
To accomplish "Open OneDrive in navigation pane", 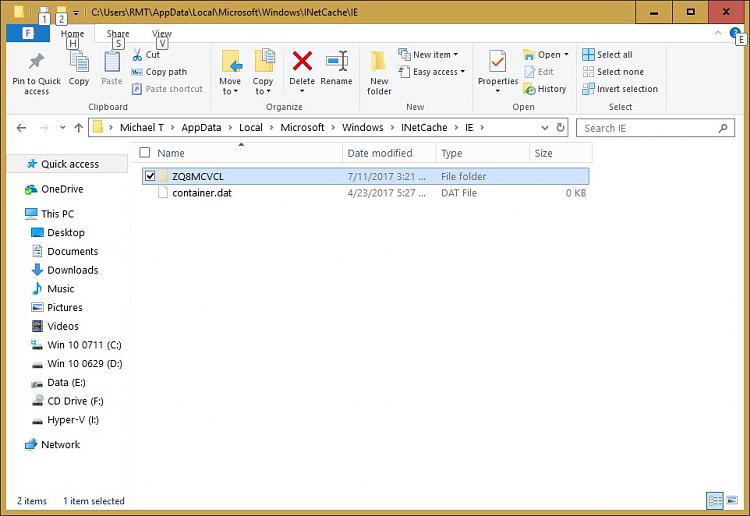I will tap(62, 189).
